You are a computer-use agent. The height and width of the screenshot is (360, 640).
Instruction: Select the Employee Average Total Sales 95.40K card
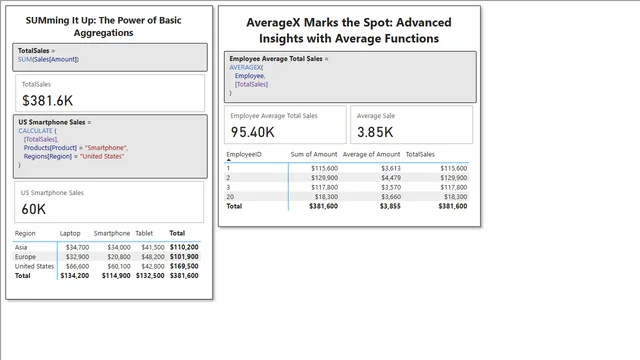point(285,124)
